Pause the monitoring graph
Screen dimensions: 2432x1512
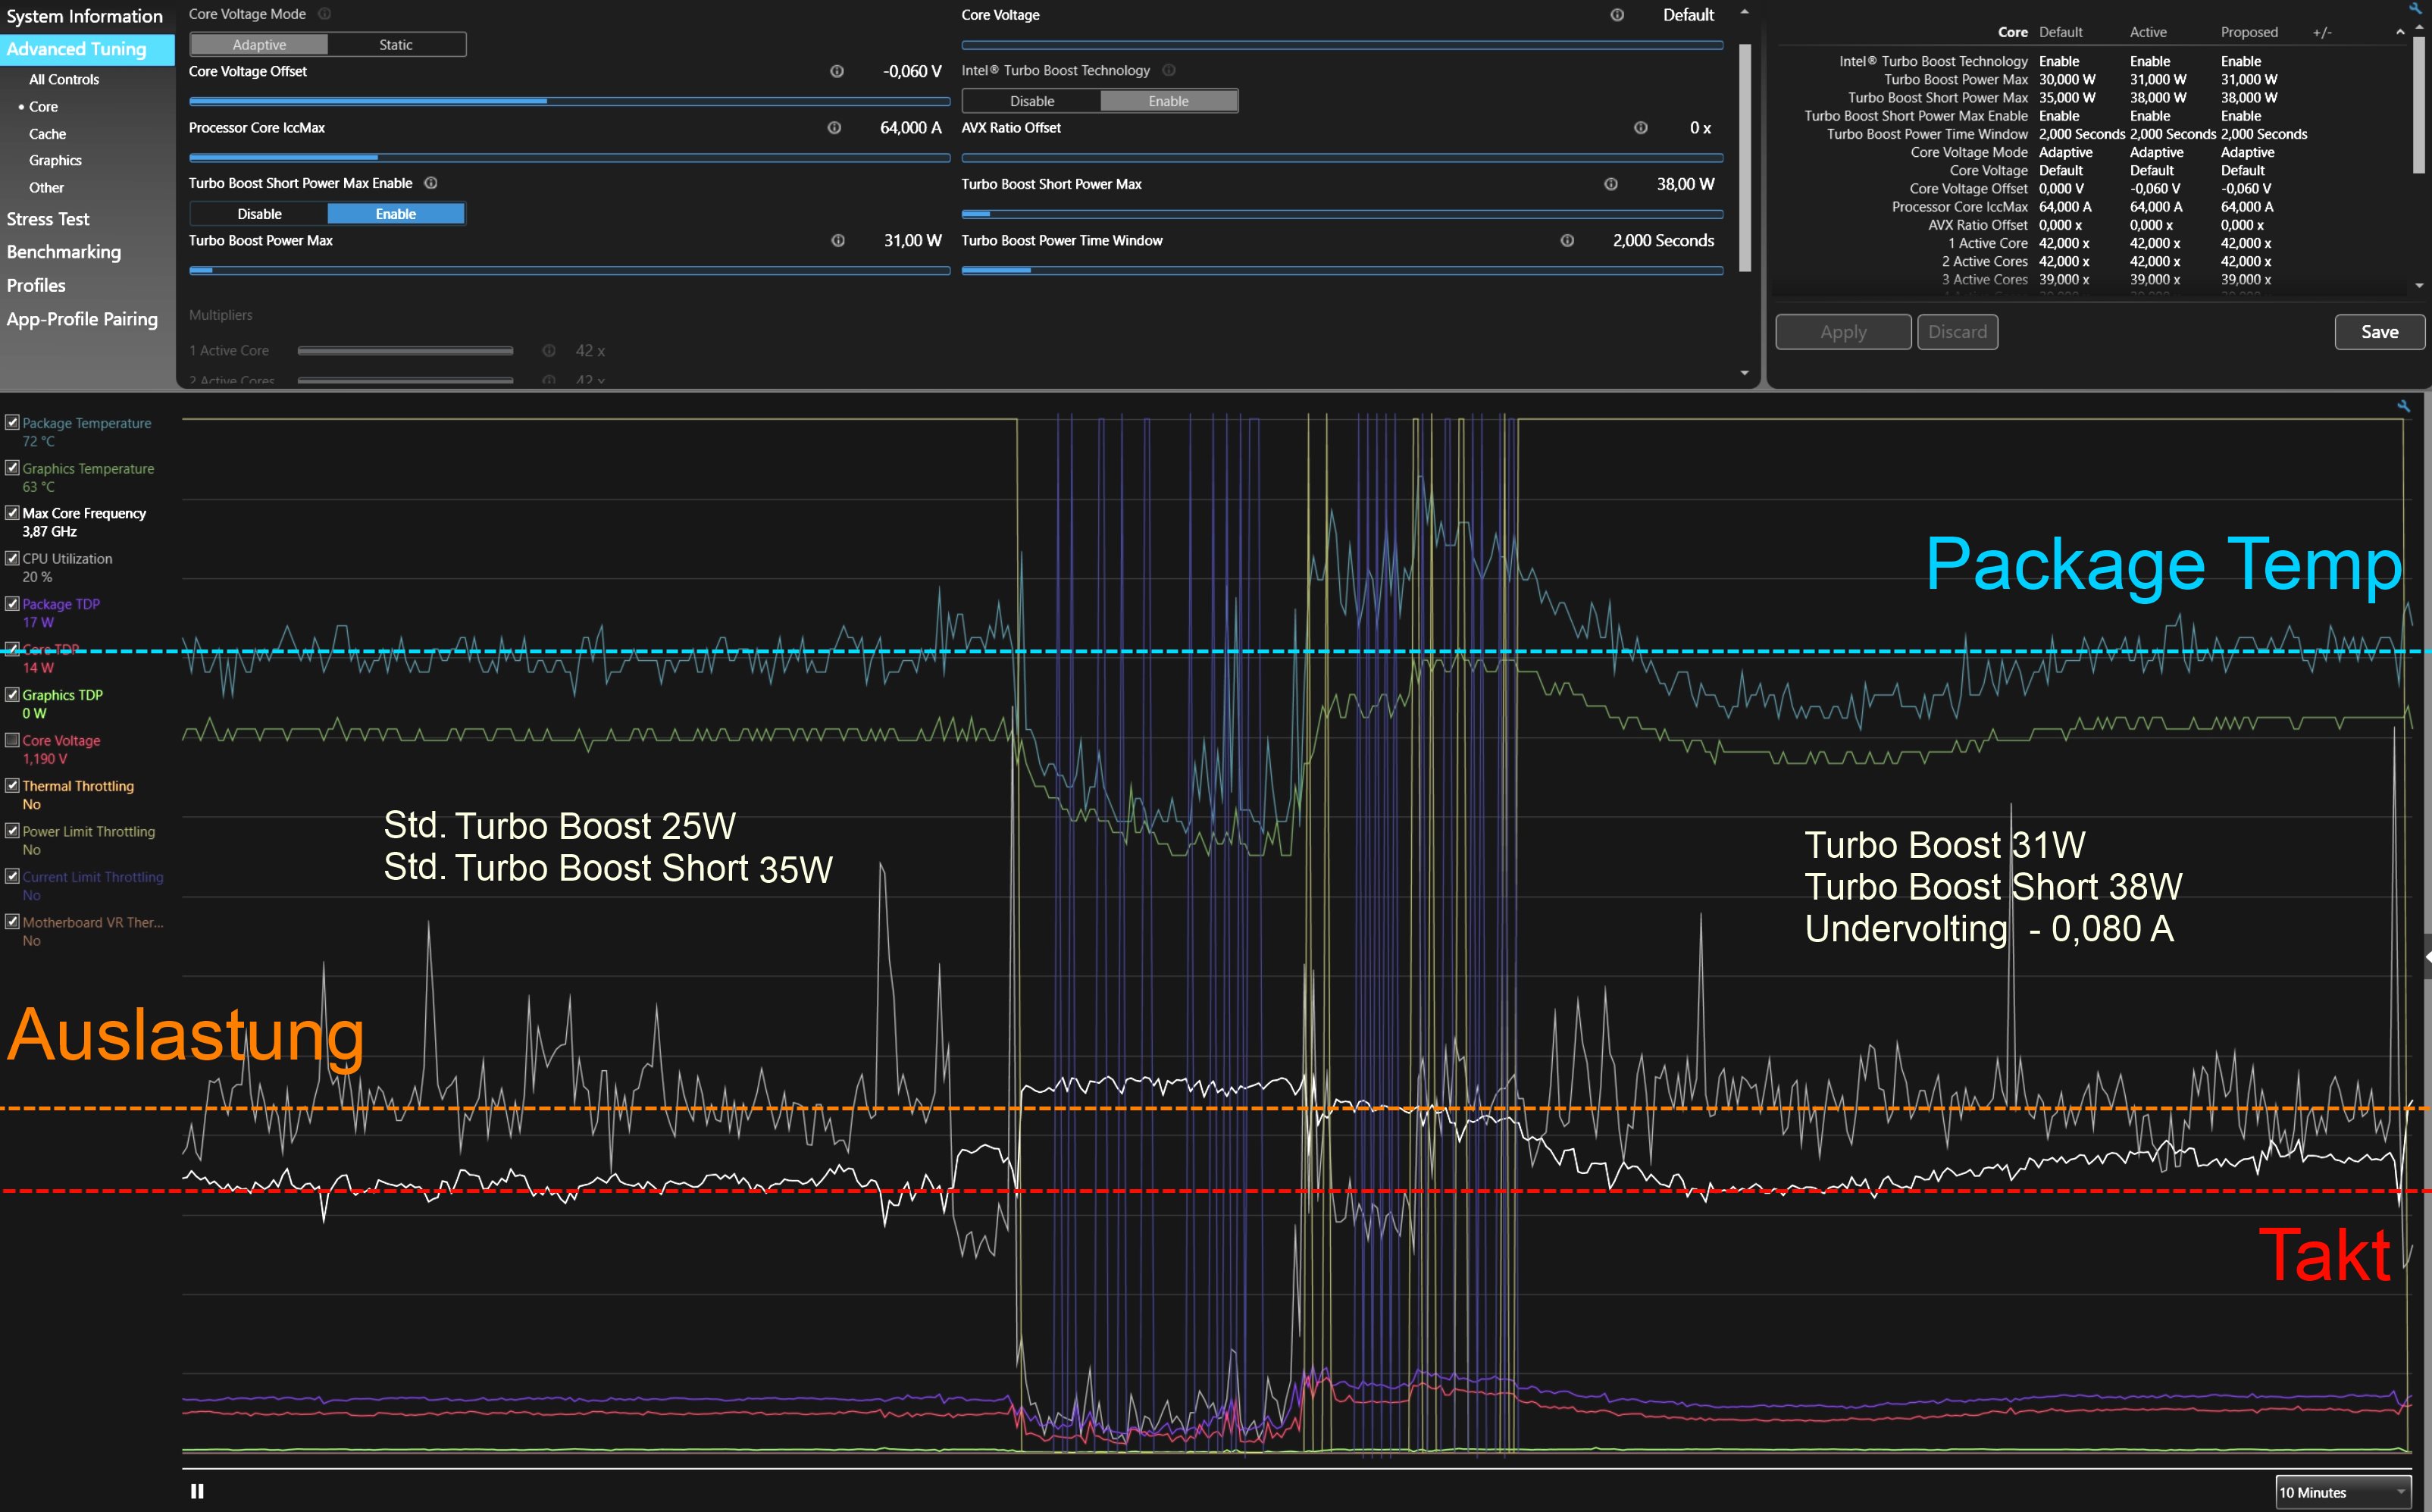pyautogui.click(x=197, y=1491)
